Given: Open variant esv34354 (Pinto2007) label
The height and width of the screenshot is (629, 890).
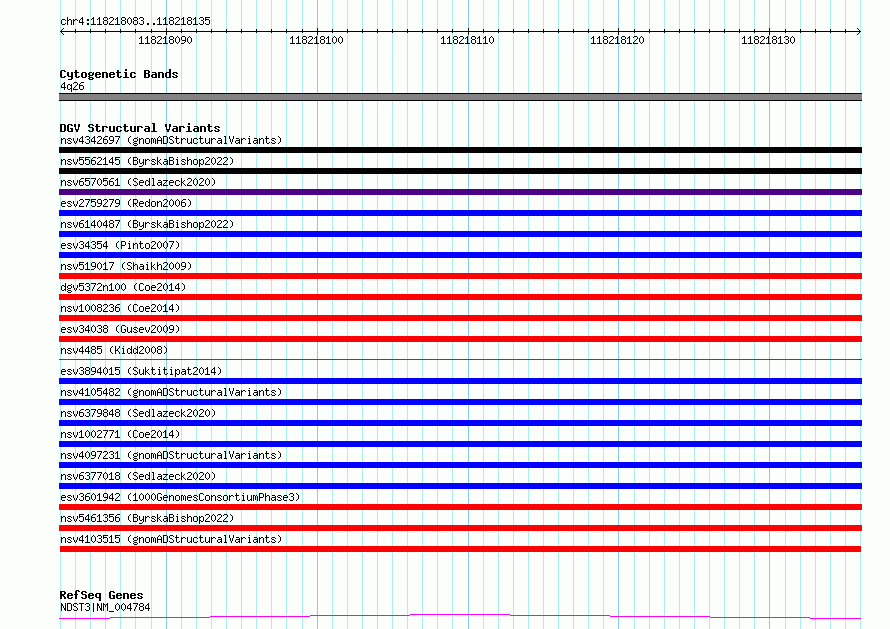Looking at the screenshot, I should (x=120, y=245).
